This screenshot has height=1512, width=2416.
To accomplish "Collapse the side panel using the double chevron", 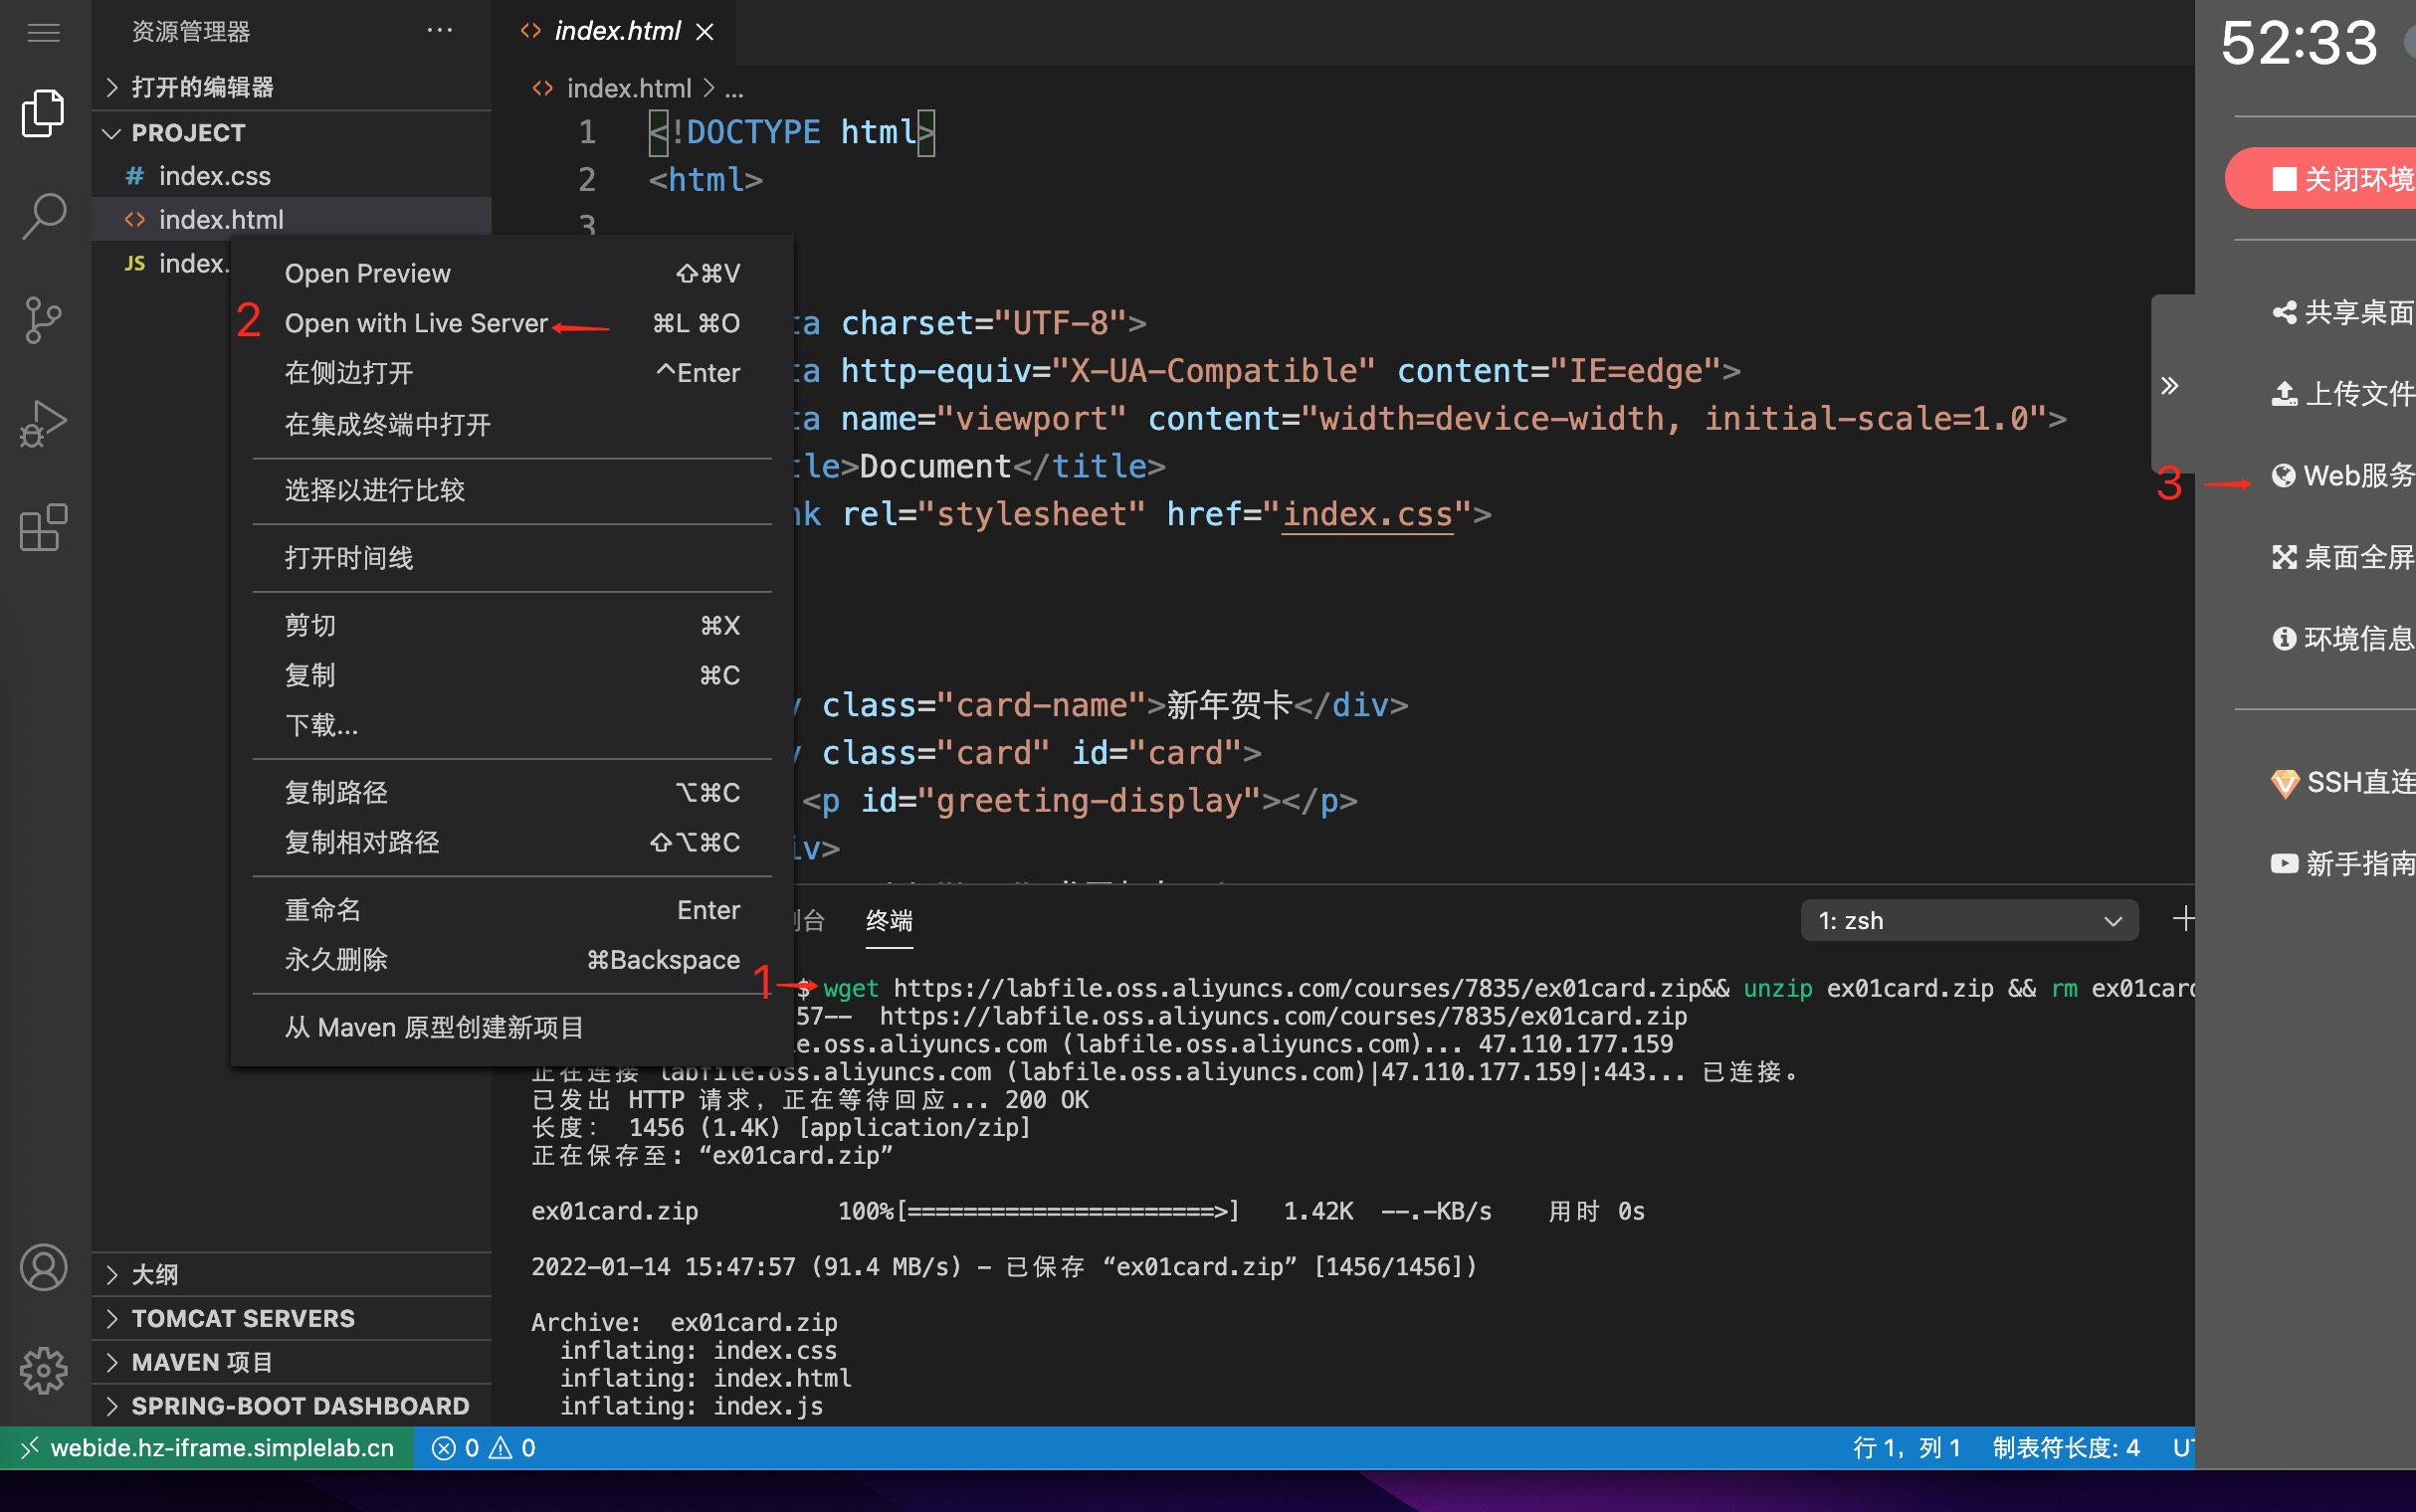I will coord(2169,386).
